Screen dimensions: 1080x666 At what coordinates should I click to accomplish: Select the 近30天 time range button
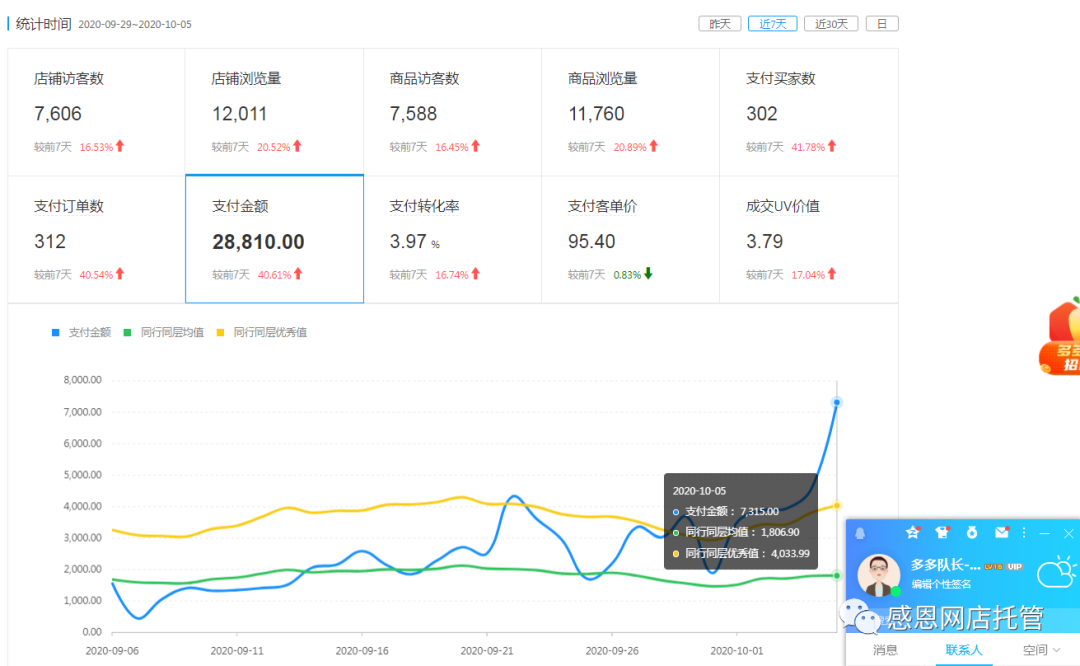coord(831,24)
